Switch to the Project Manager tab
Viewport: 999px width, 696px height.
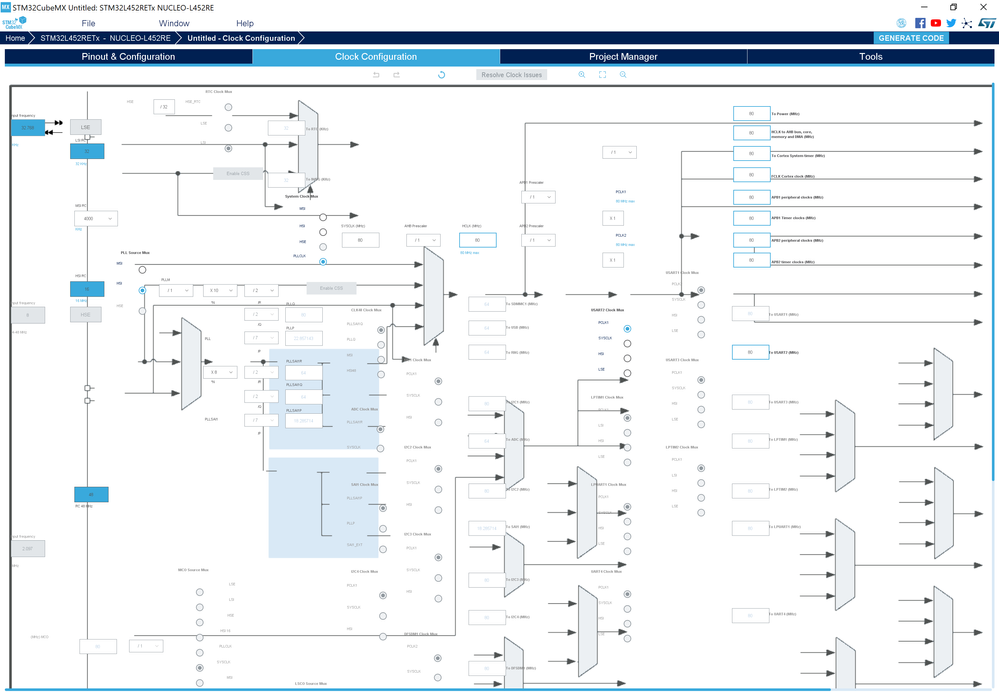[x=623, y=57]
